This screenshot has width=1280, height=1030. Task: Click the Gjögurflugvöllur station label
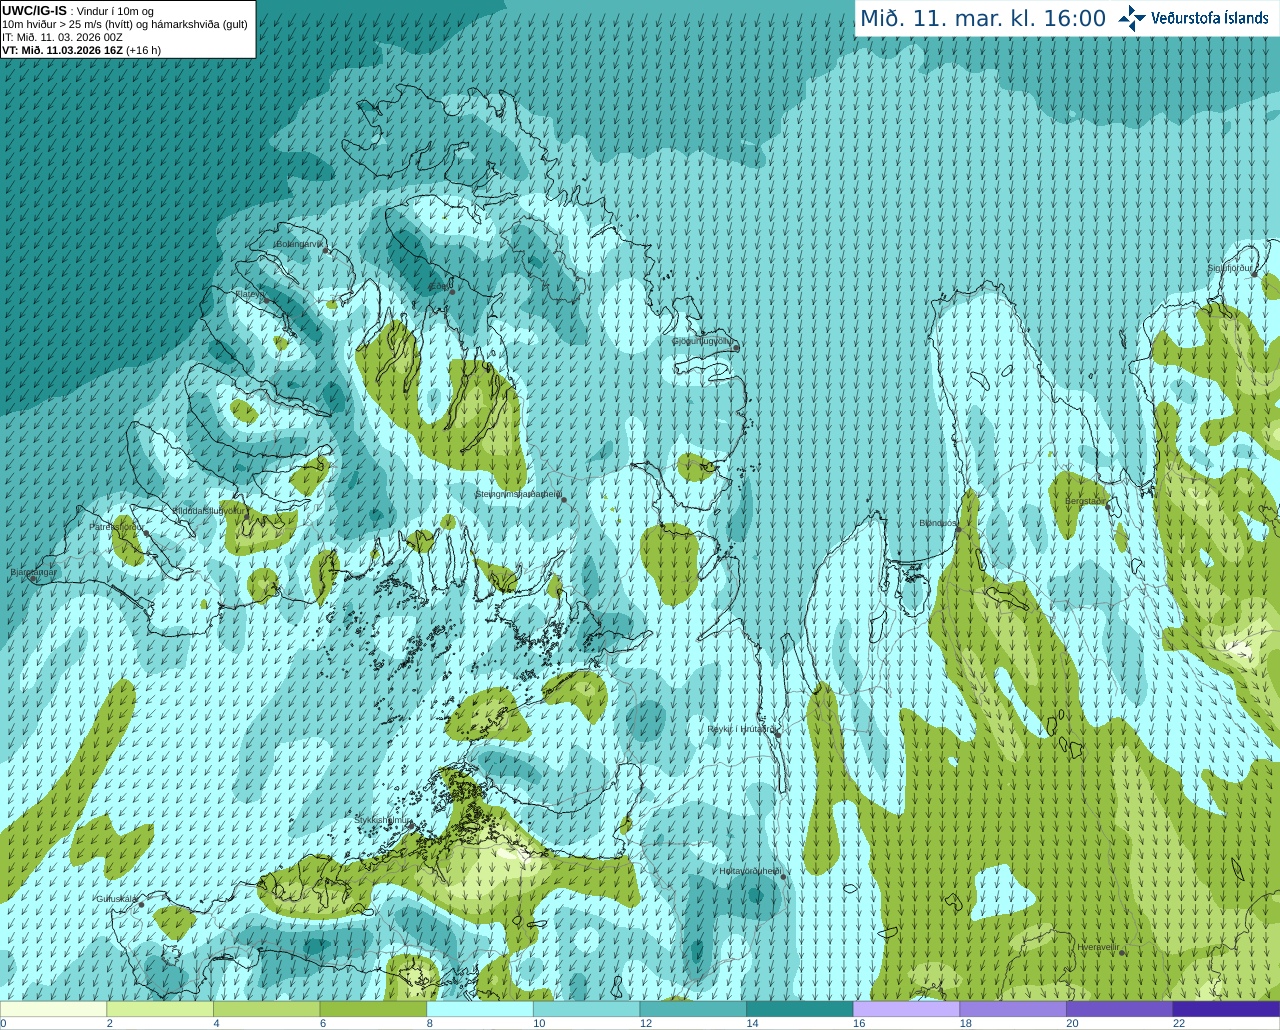pyautogui.click(x=702, y=341)
